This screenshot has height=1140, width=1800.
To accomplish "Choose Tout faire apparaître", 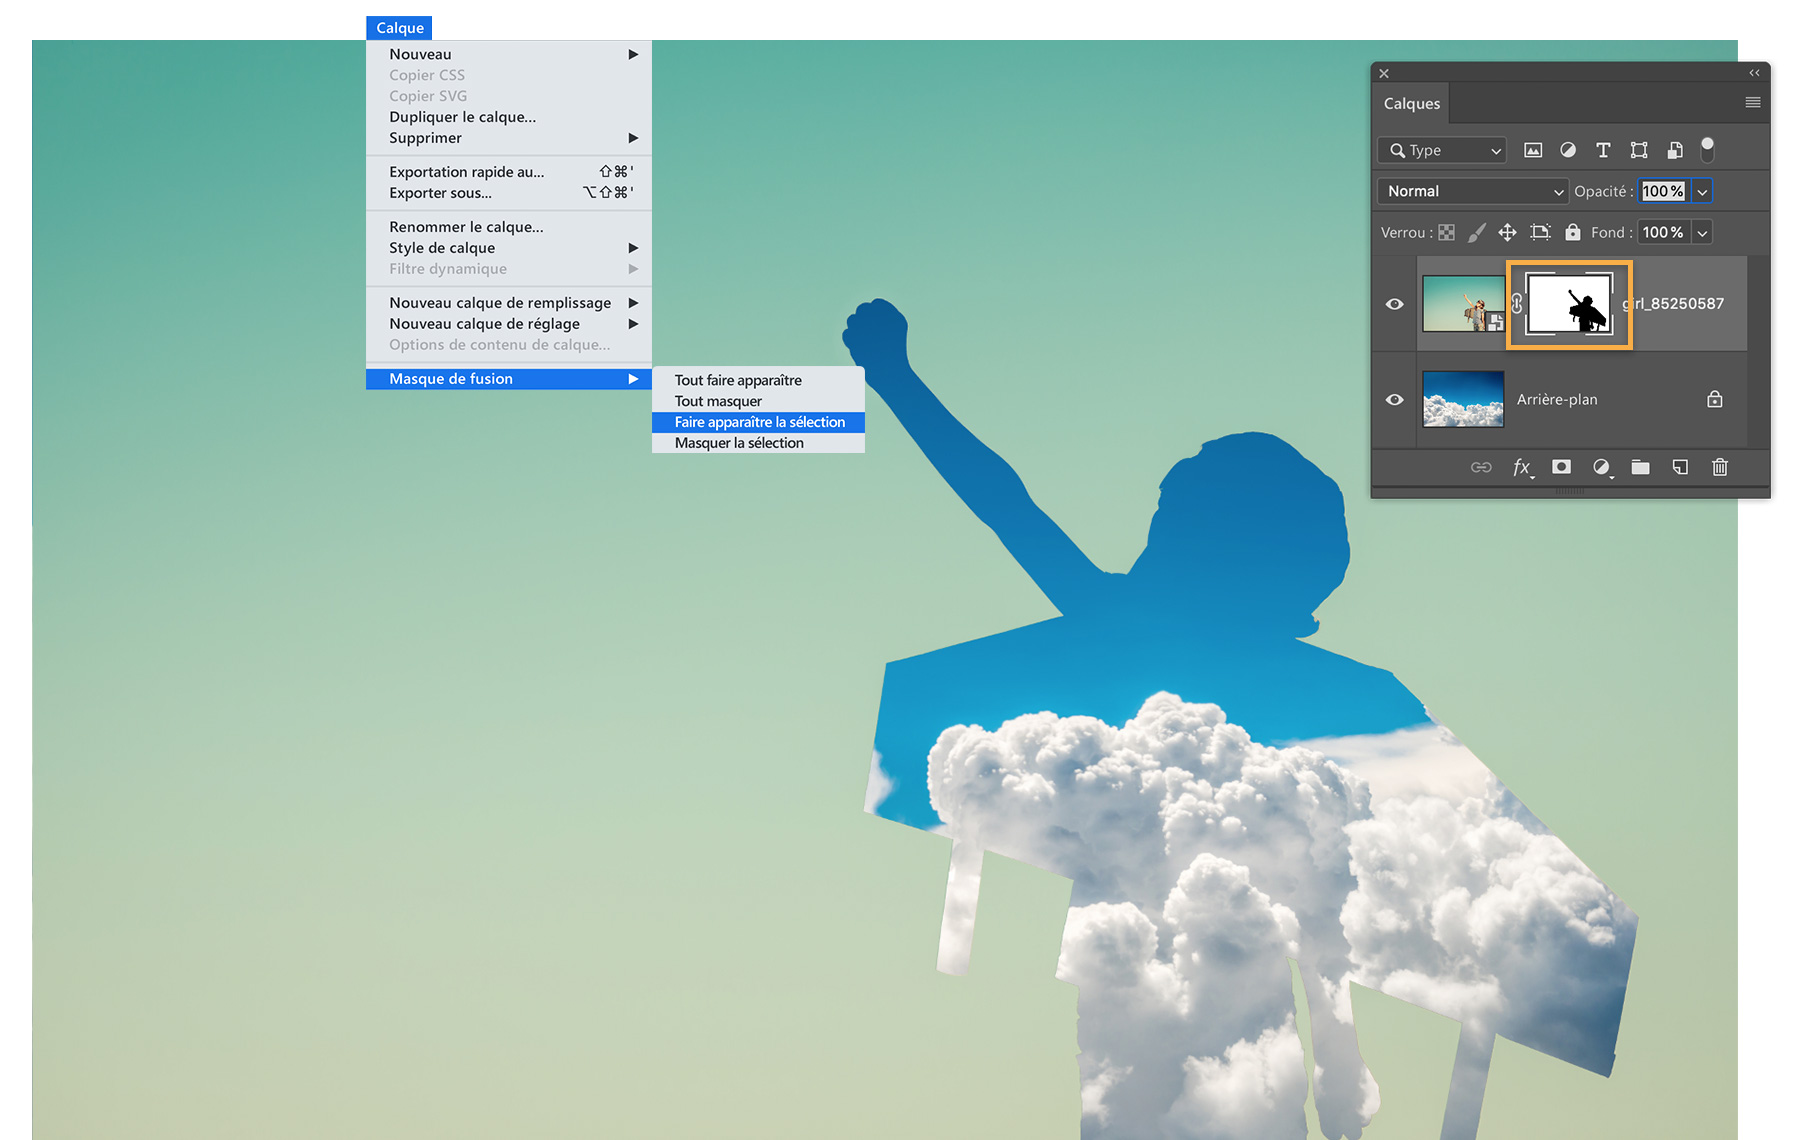I will tap(758, 380).
